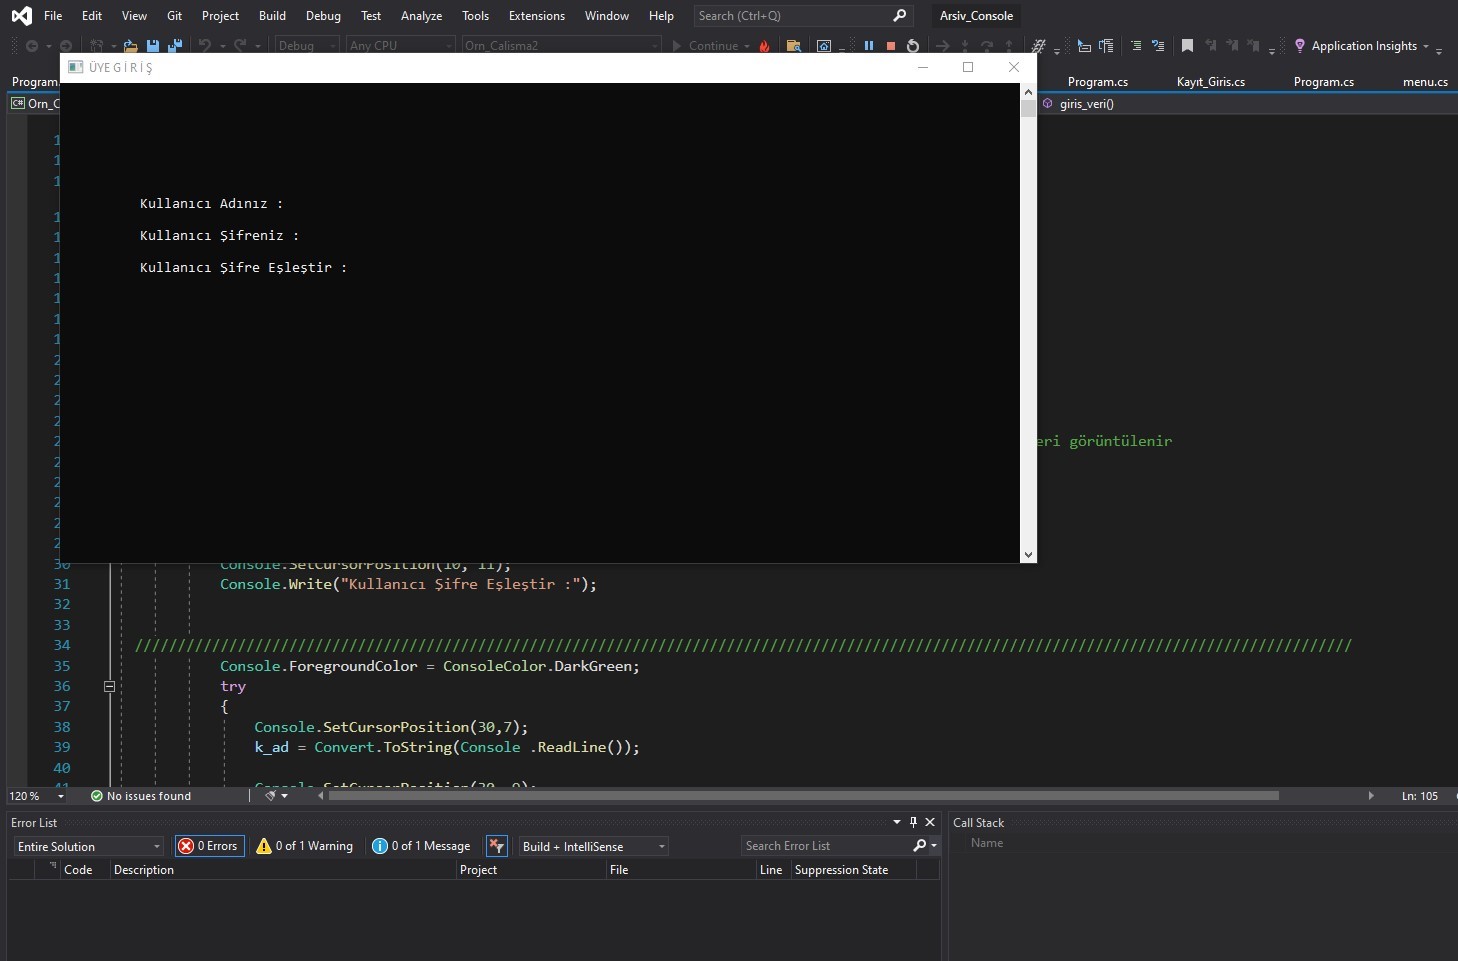Click the Stop Debugging red square icon
Image resolution: width=1458 pixels, height=961 pixels.
point(890,46)
